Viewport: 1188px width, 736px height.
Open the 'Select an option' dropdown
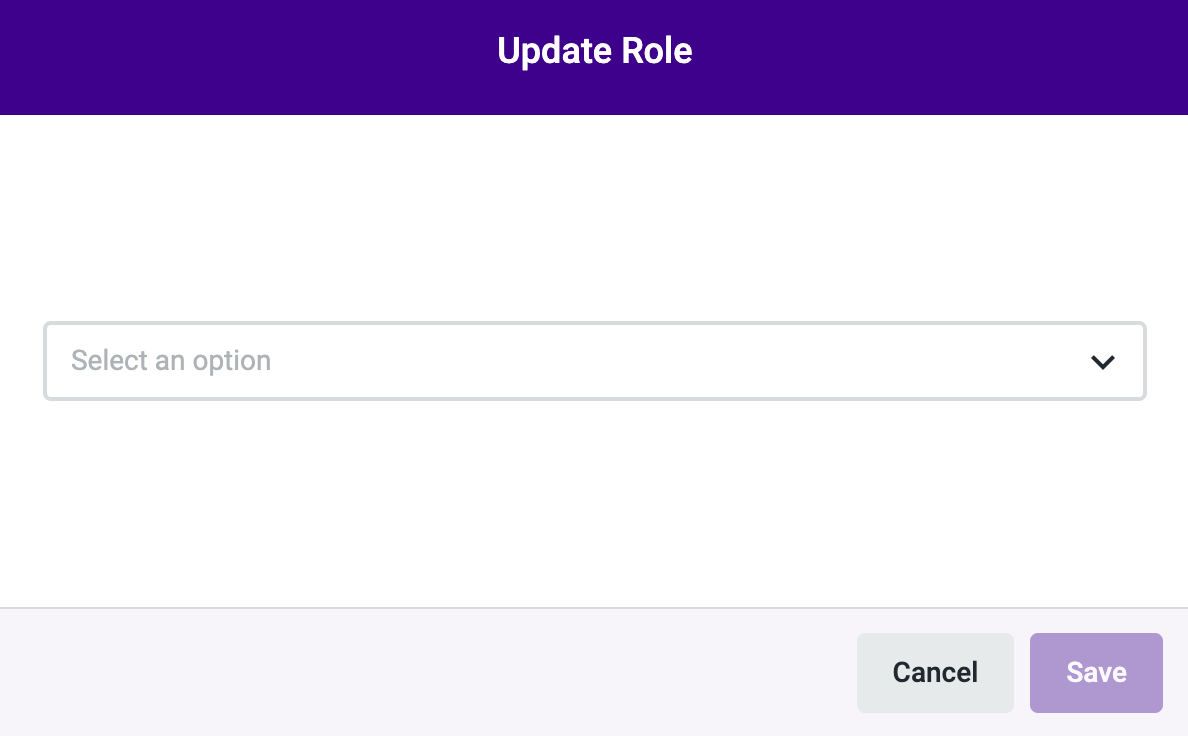[595, 361]
